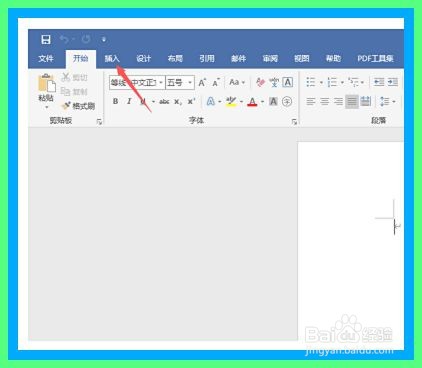Viewport: 422px width, 368px height.
Task: Align text left
Action: click(311, 101)
